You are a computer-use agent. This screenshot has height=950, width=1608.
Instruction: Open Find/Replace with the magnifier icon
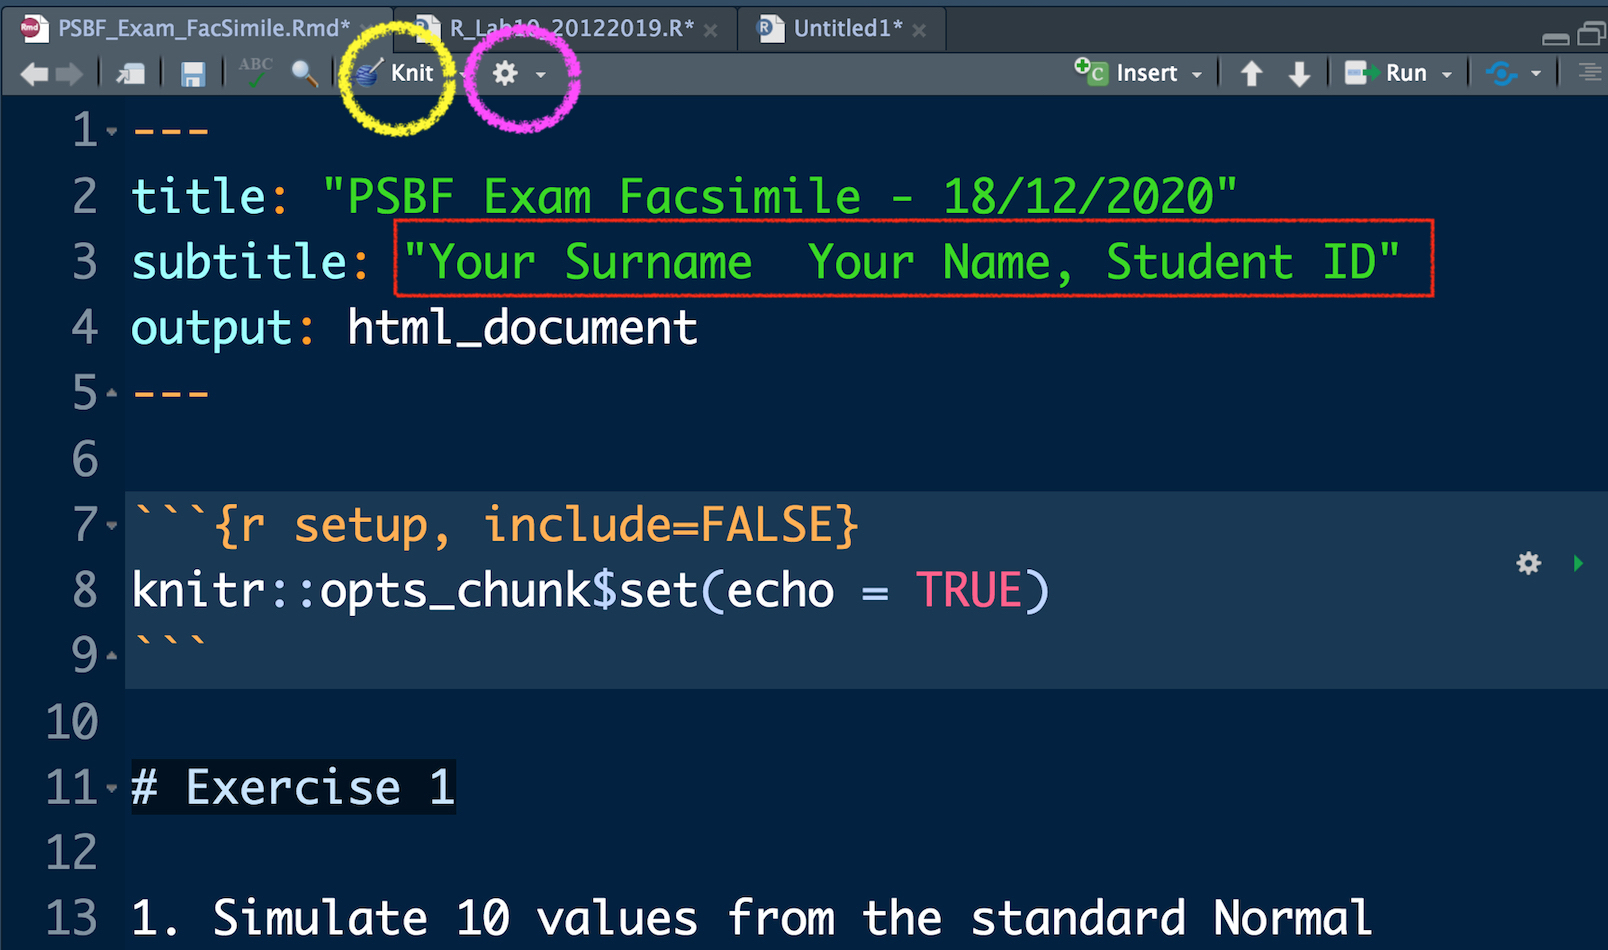(x=304, y=73)
